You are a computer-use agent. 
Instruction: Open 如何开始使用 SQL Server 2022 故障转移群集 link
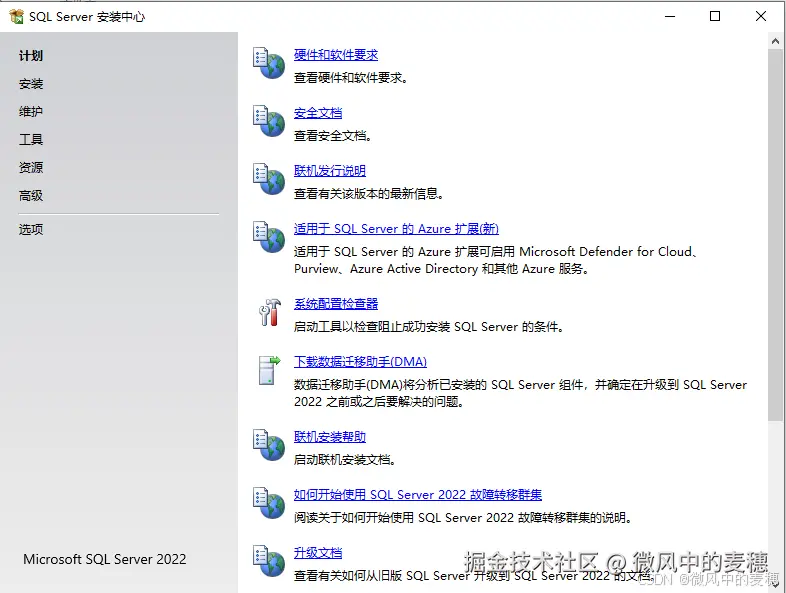click(418, 495)
